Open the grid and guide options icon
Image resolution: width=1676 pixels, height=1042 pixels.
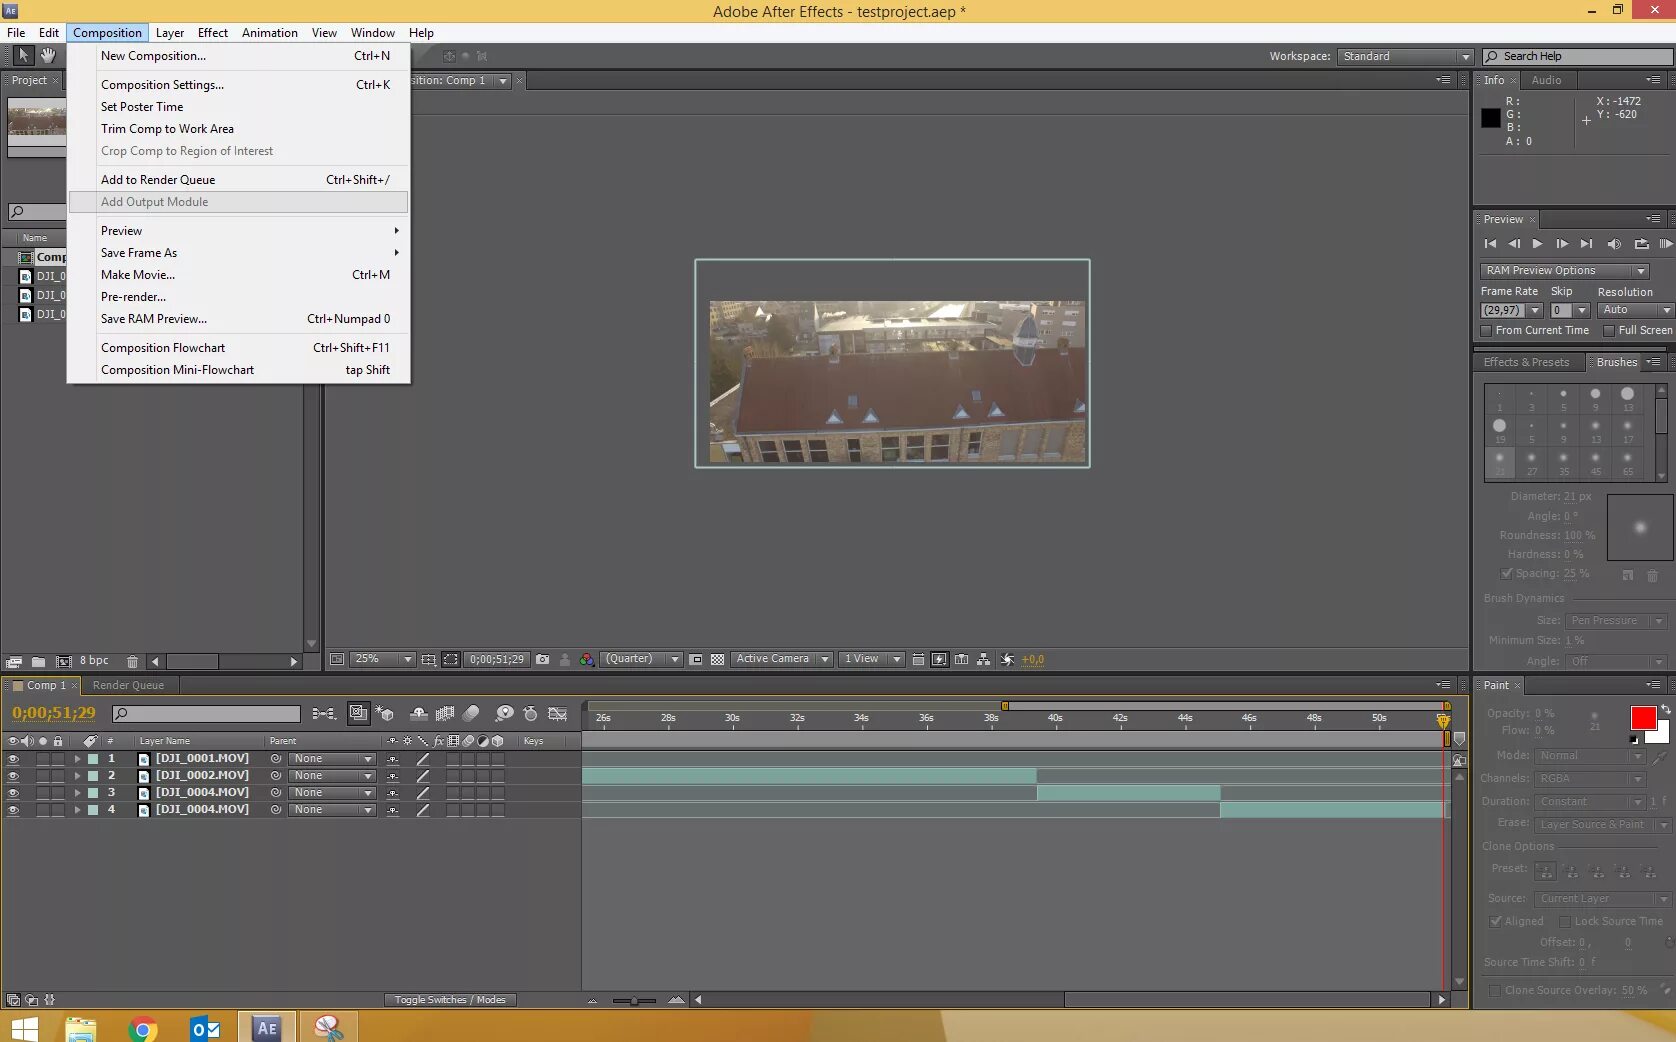click(428, 660)
